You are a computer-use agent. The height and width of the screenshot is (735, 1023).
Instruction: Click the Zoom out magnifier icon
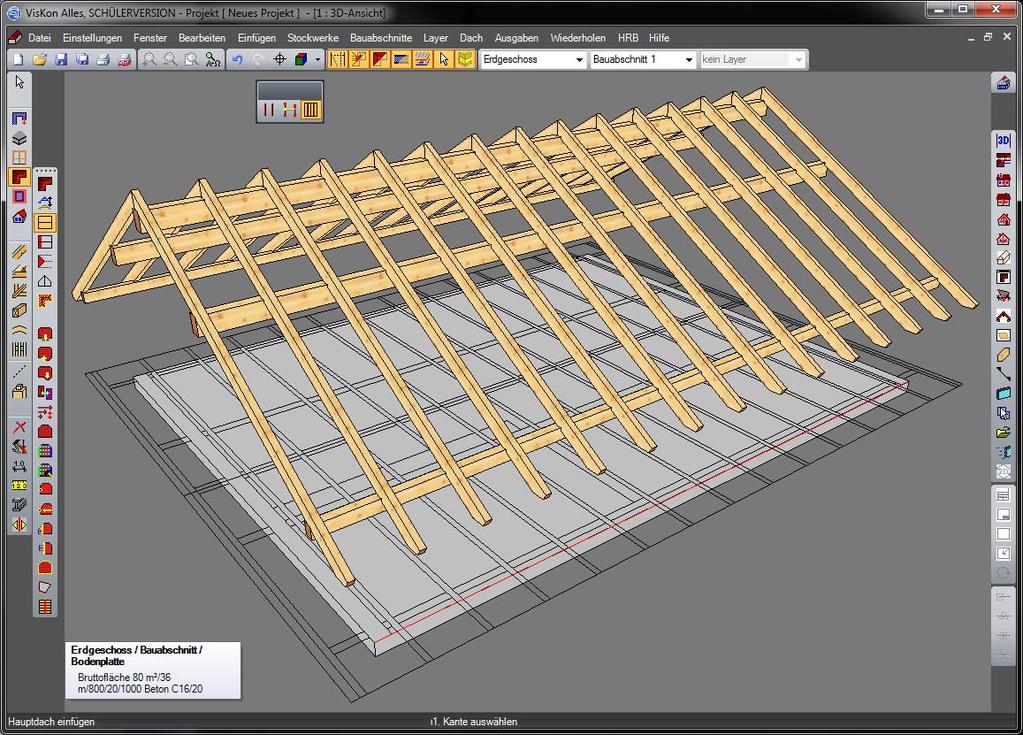click(x=170, y=60)
